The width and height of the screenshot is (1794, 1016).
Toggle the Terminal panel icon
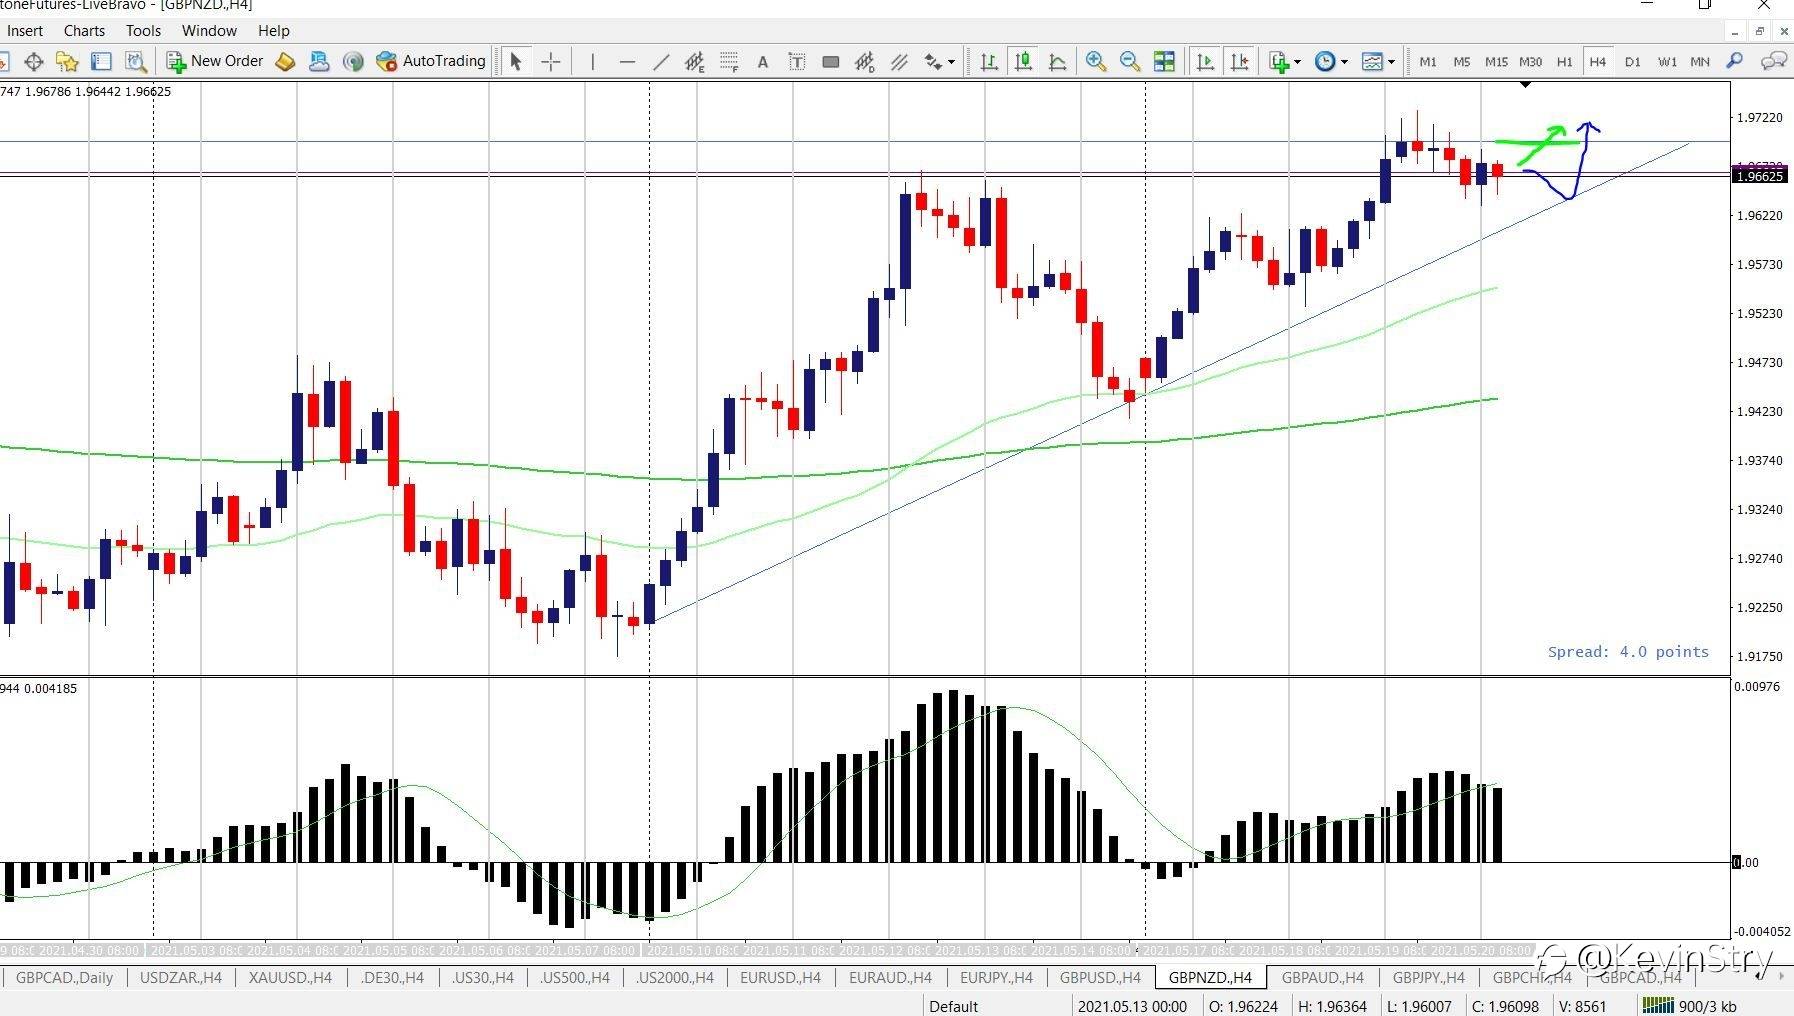(x=101, y=61)
